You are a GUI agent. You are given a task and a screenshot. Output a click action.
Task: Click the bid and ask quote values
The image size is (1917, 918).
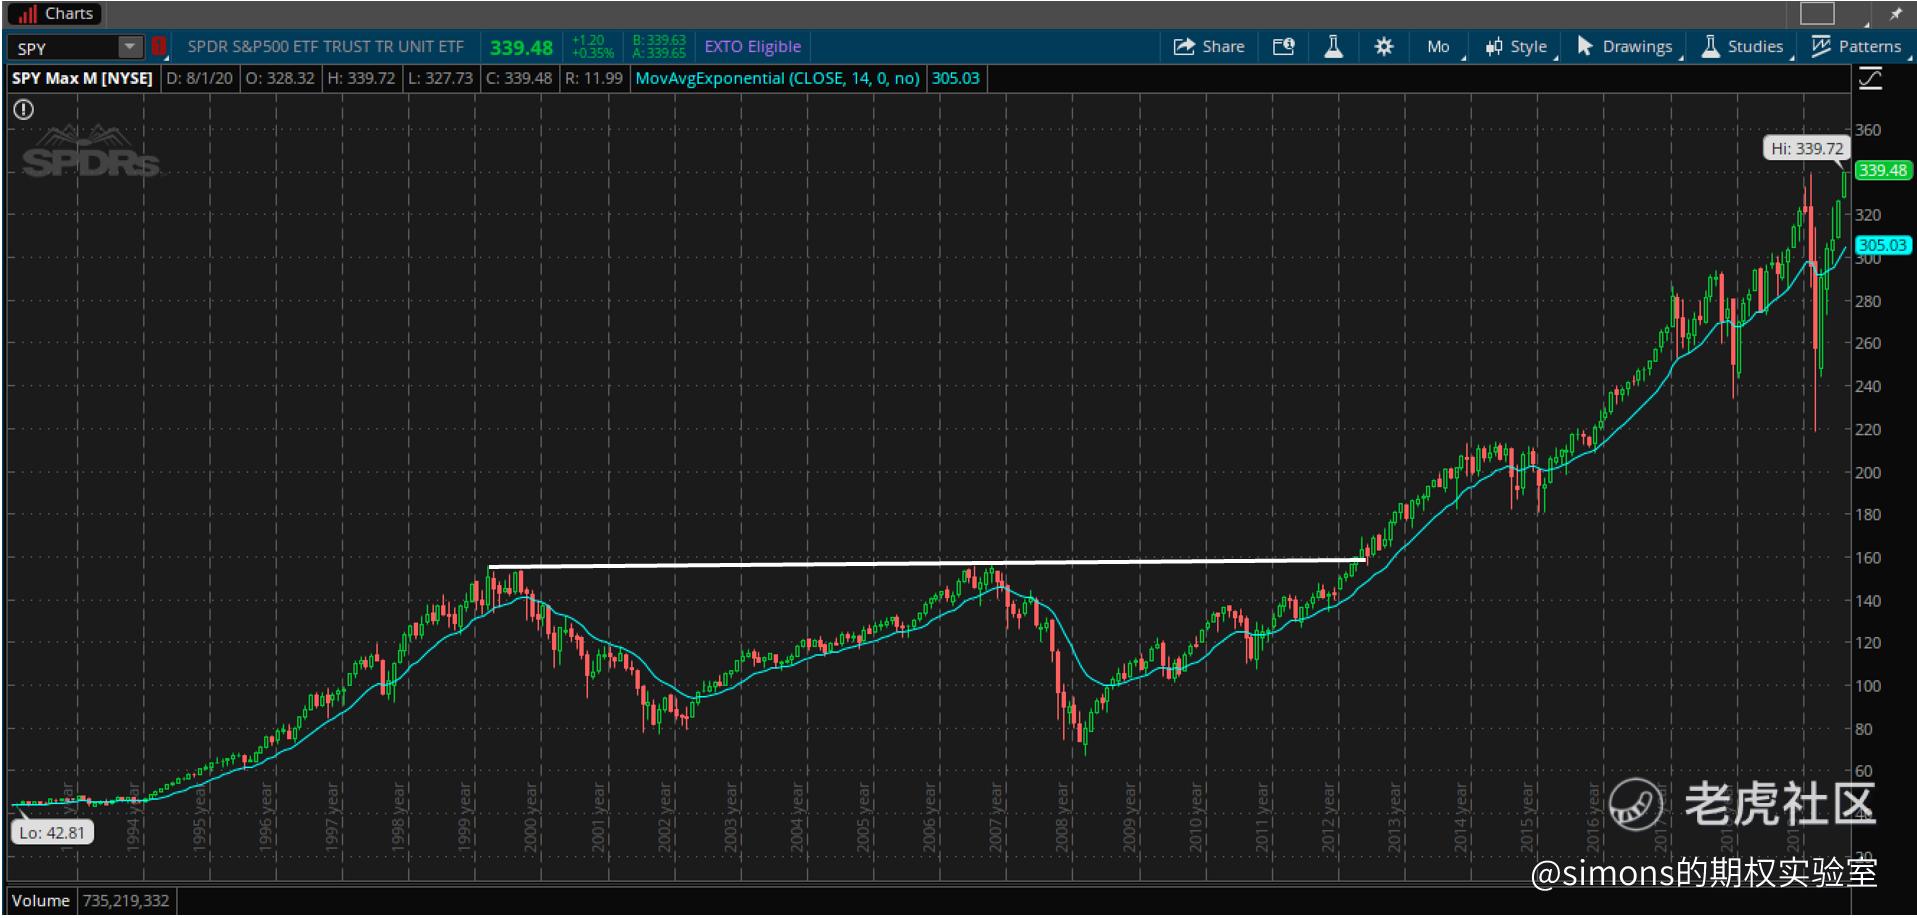point(659,46)
